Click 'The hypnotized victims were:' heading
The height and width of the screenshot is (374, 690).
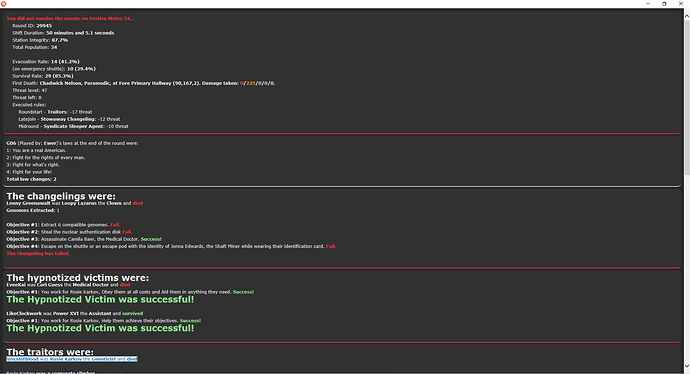[x=77, y=278]
